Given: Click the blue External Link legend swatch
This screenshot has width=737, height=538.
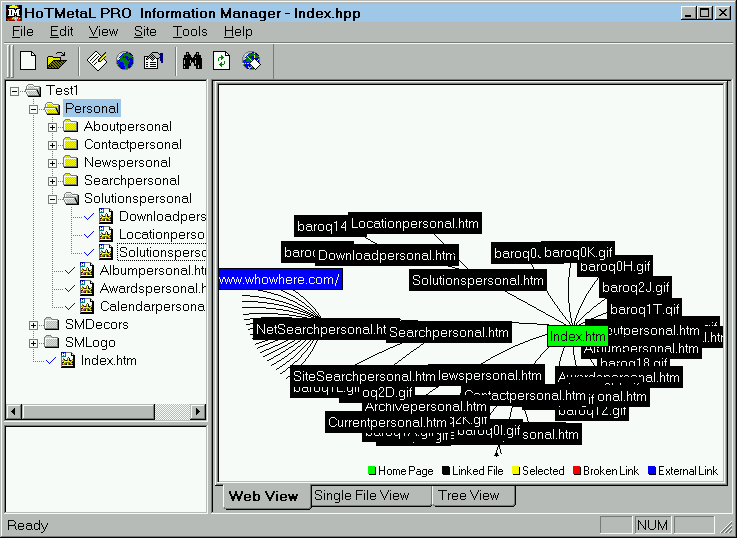Looking at the screenshot, I should point(652,470).
